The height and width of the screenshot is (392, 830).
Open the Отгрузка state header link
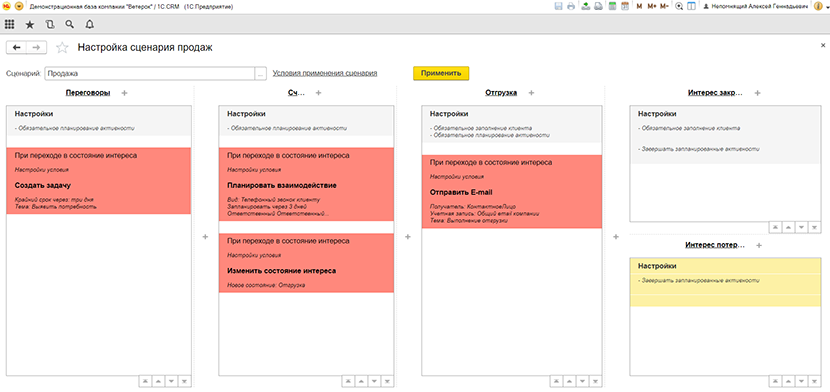(501, 93)
